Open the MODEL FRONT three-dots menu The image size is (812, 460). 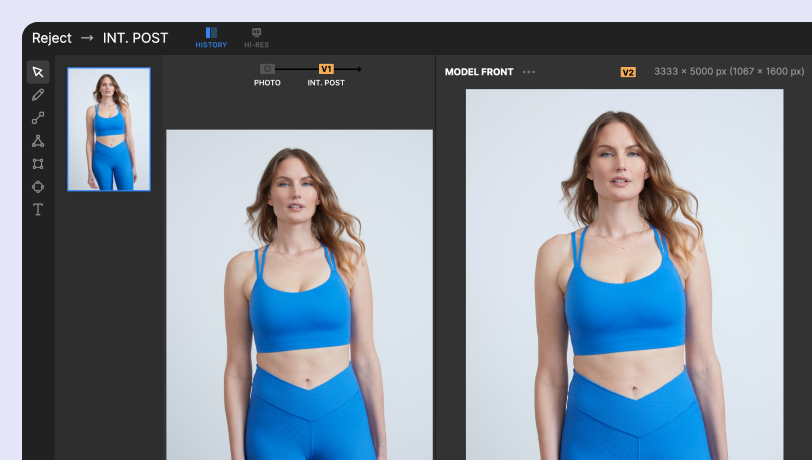coord(529,72)
